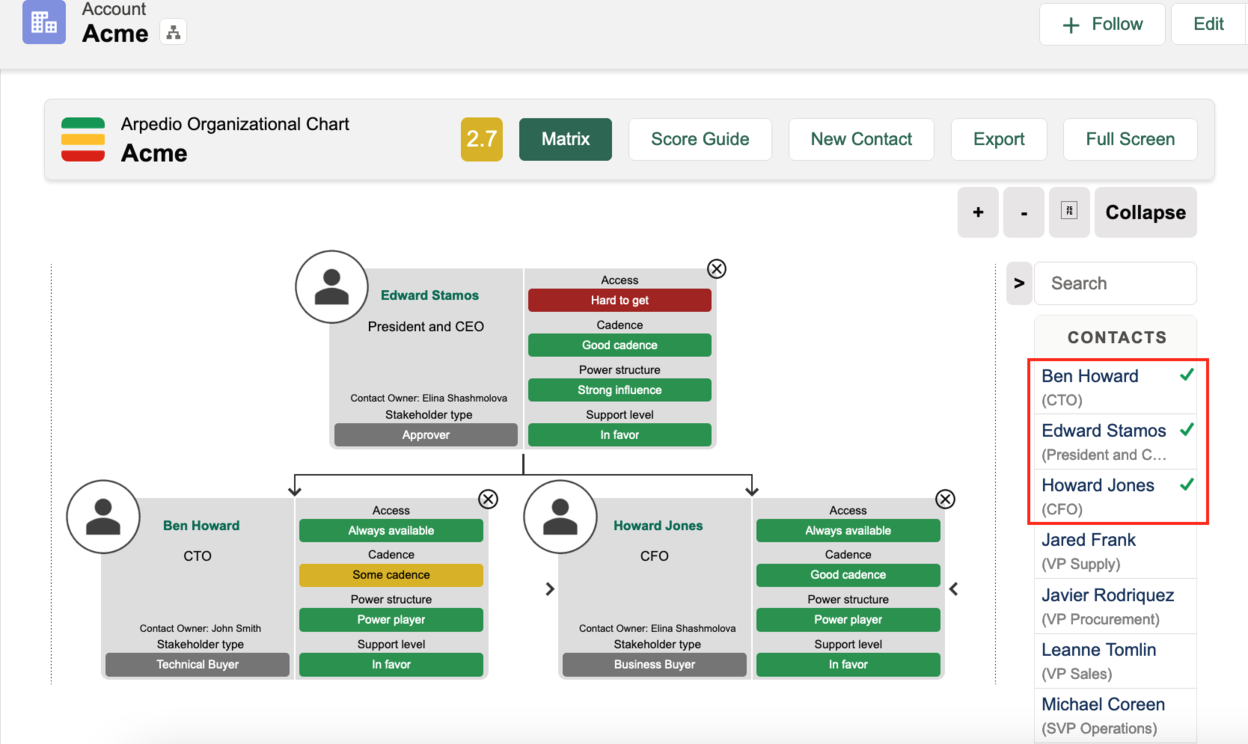Click Edward Stamos 'Strong influence' tag
The image size is (1248, 744).
pos(620,390)
